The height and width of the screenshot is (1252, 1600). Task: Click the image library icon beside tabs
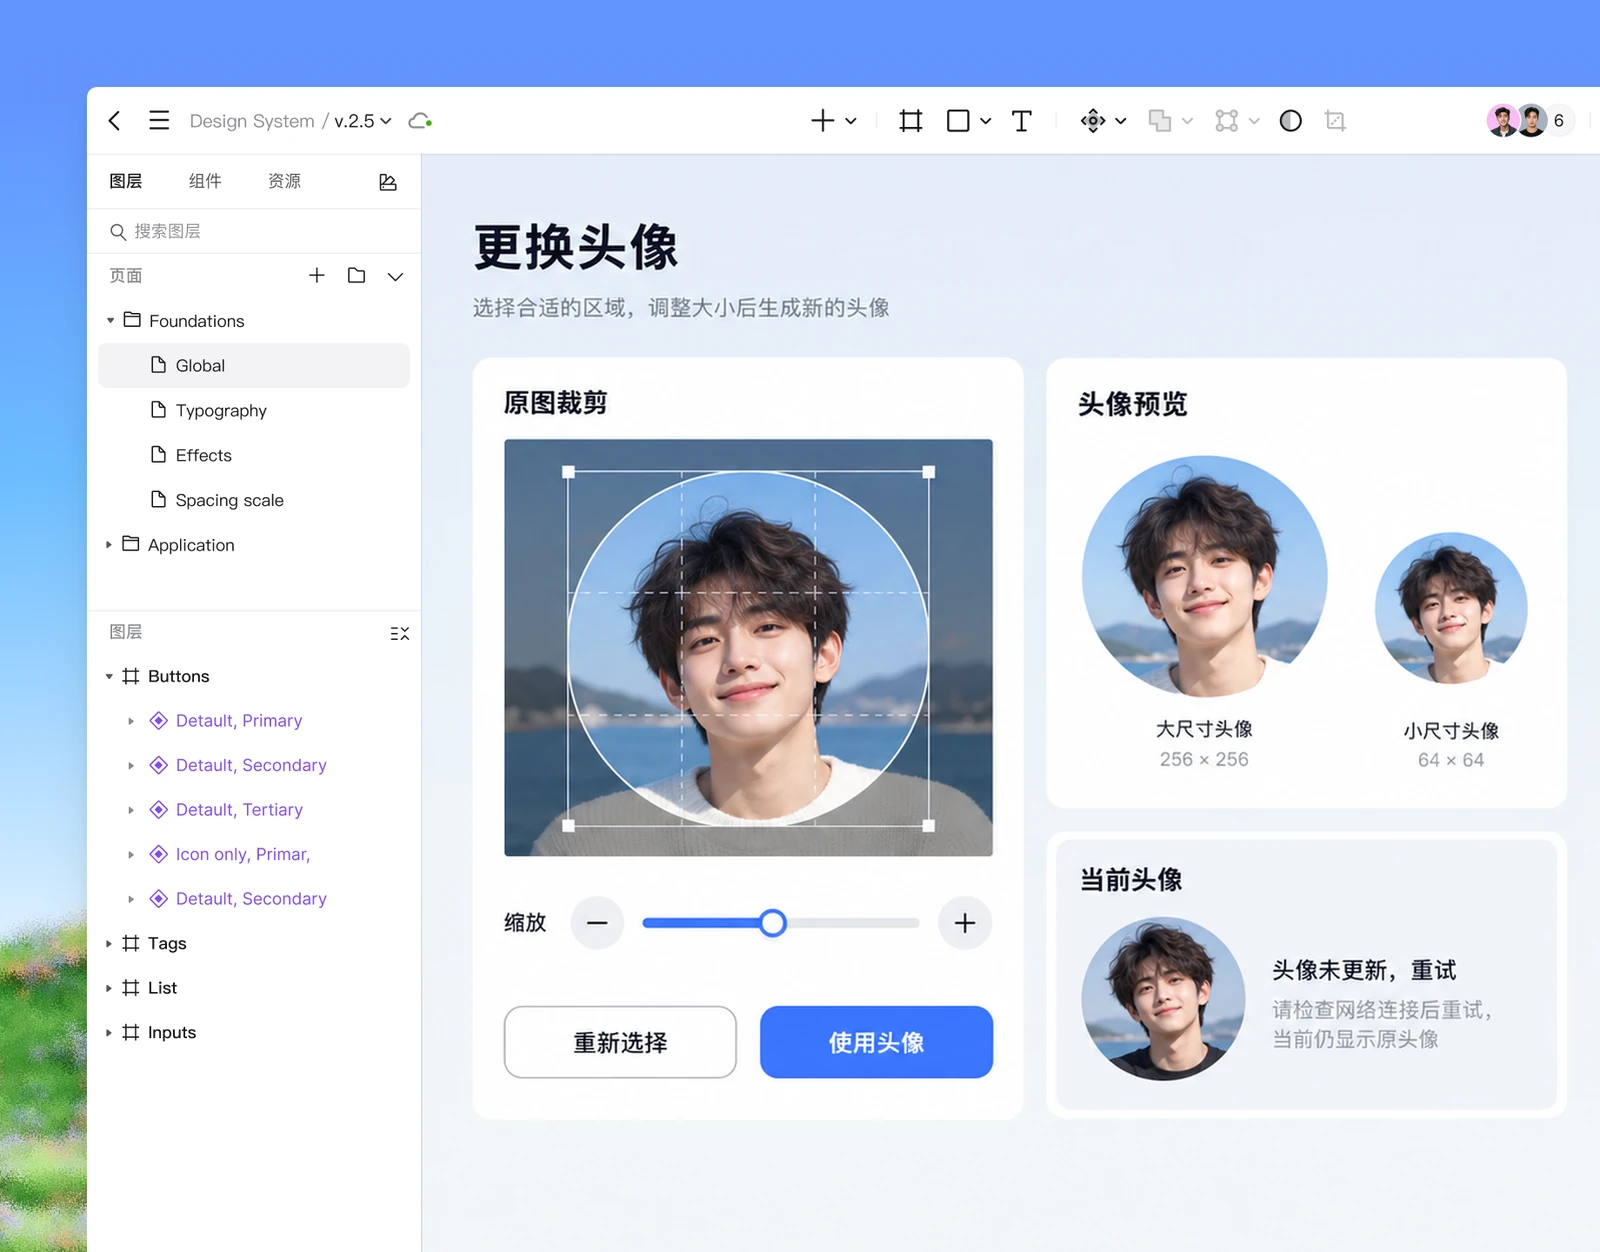click(x=388, y=182)
